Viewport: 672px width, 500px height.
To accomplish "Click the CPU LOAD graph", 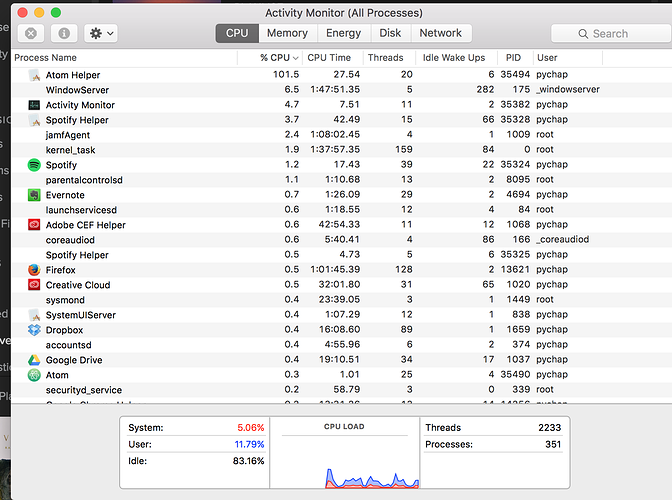I will (345, 452).
